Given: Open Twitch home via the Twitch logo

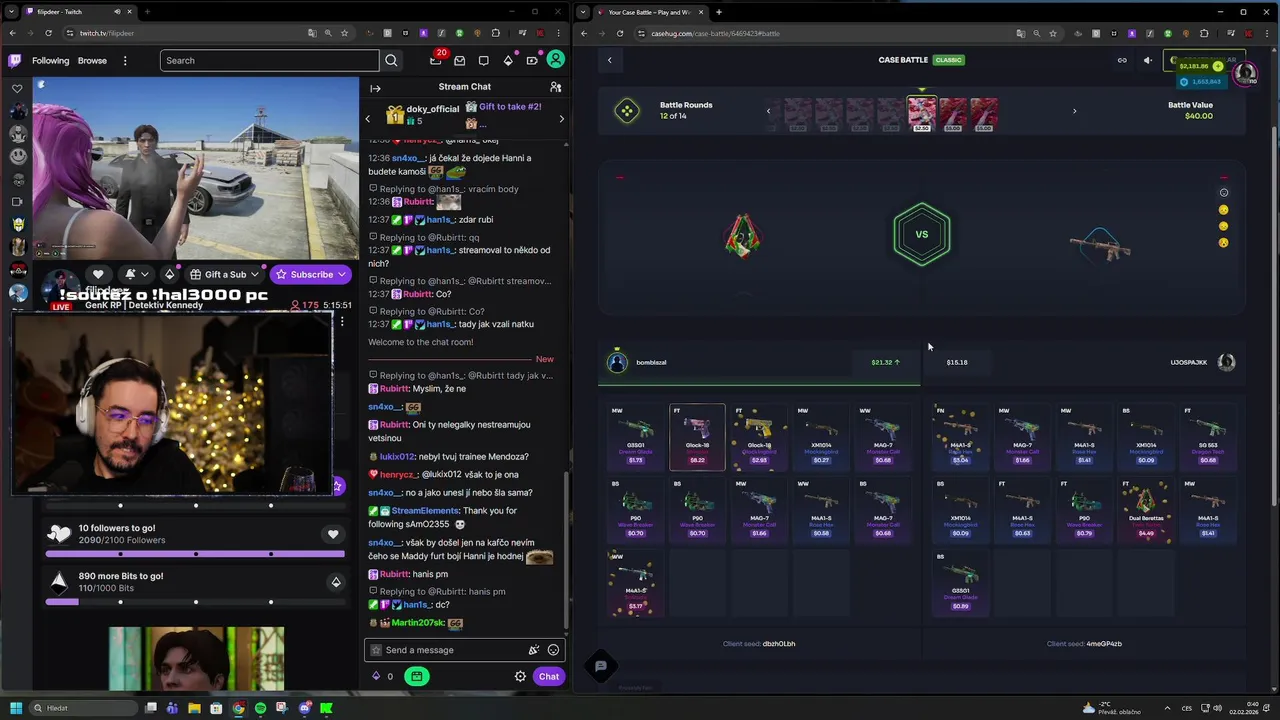Looking at the screenshot, I should 15,60.
